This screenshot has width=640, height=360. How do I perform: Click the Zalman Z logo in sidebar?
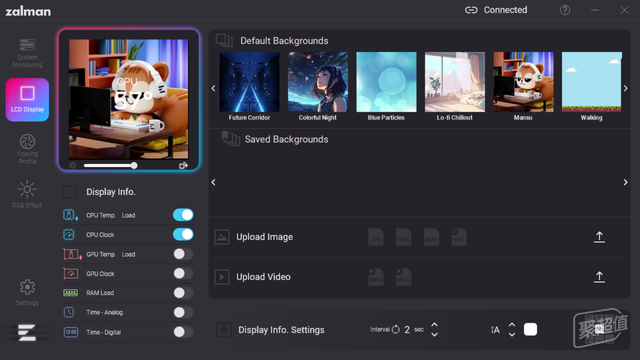pos(27,332)
